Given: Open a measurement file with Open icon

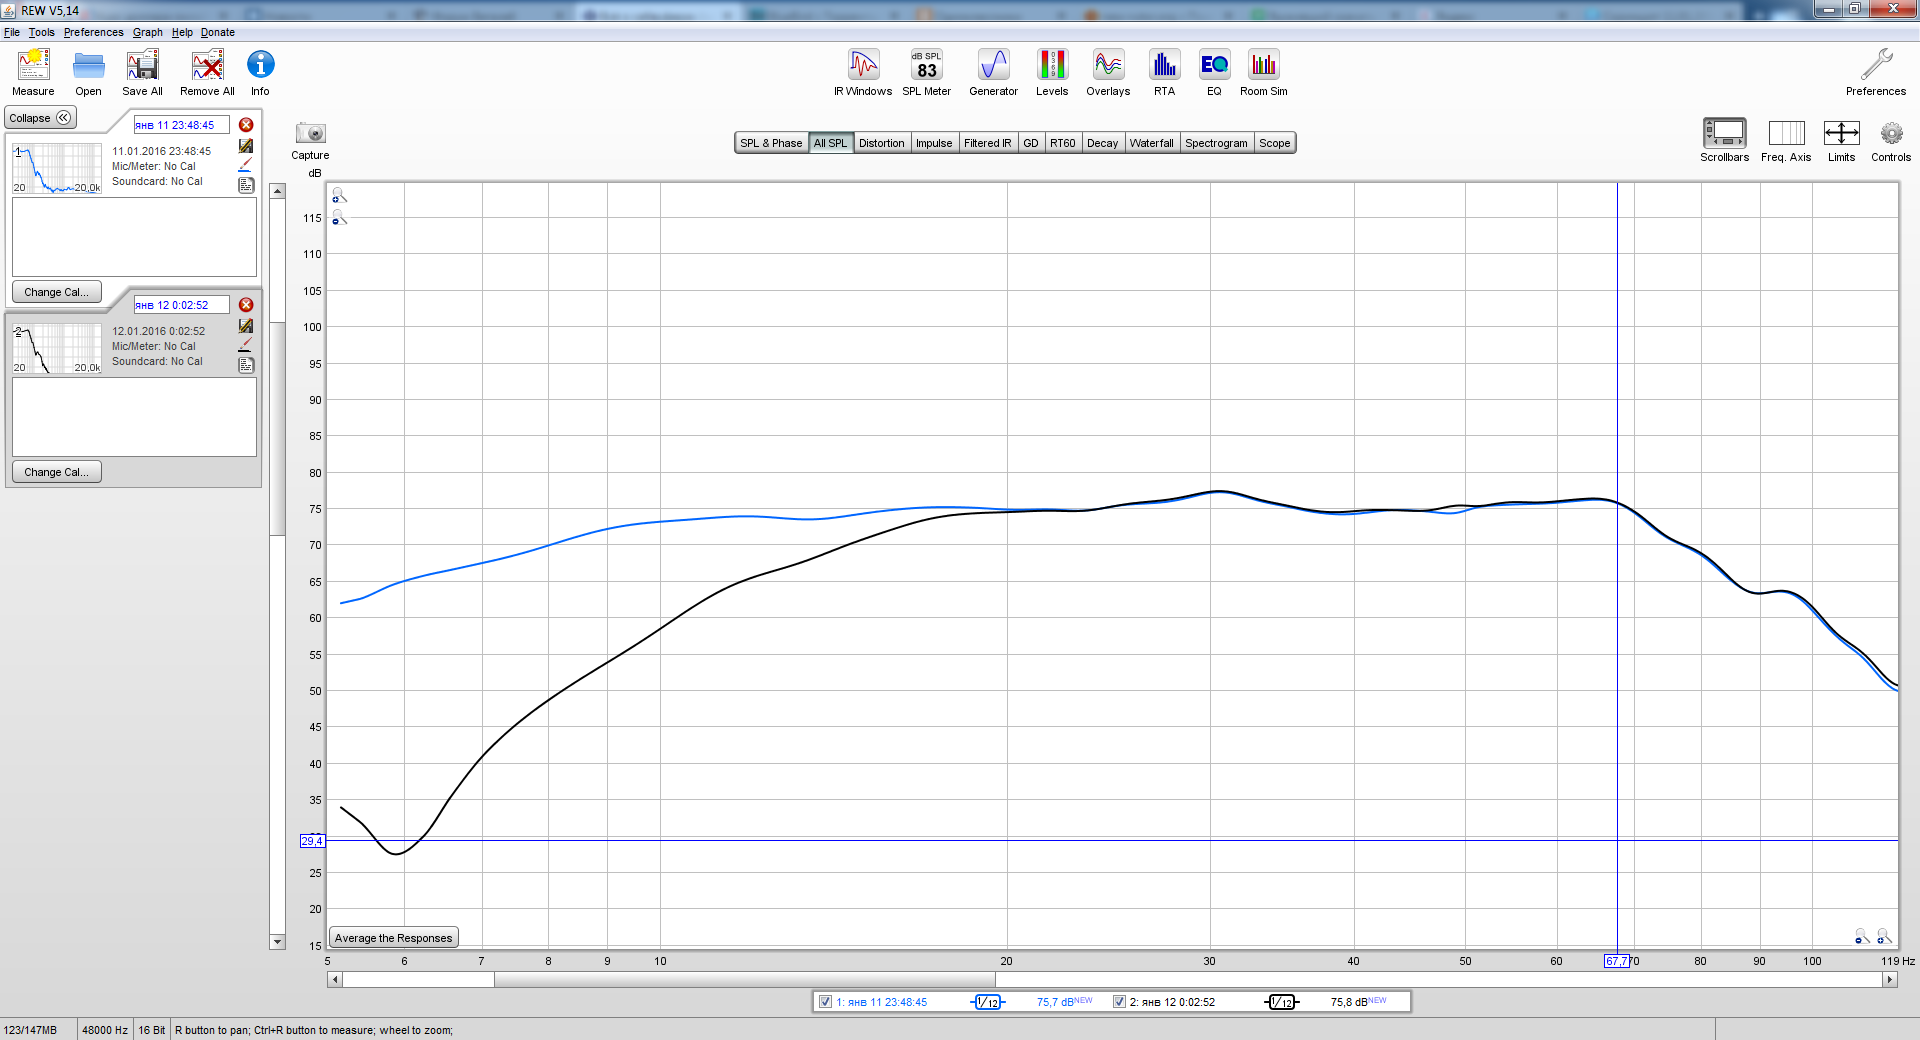Looking at the screenshot, I should (x=89, y=66).
